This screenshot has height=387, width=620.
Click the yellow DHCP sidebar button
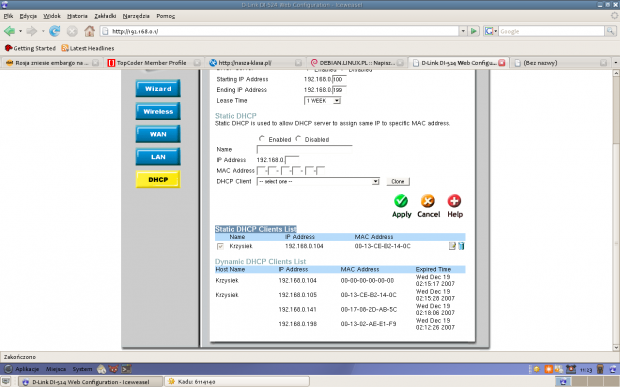click(x=158, y=179)
